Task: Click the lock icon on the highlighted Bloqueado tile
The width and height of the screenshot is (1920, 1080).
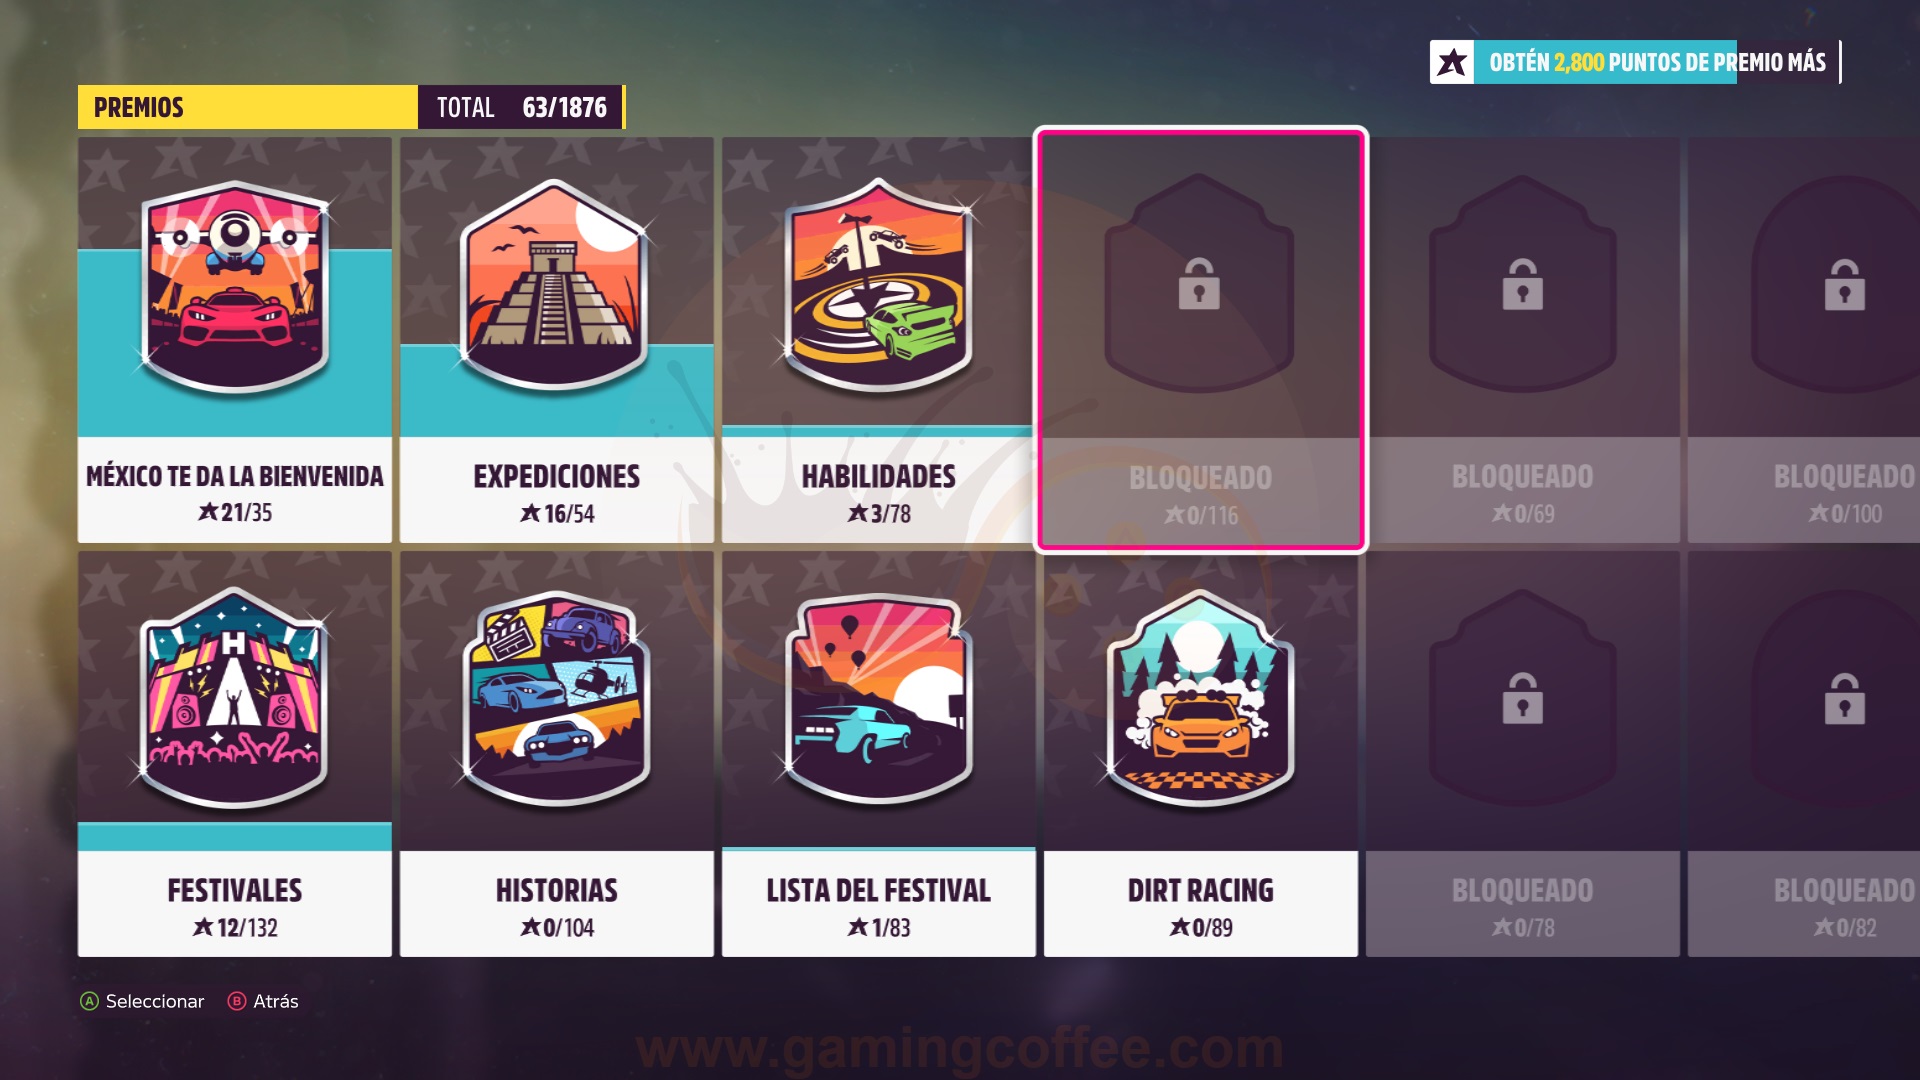Action: 1199,284
